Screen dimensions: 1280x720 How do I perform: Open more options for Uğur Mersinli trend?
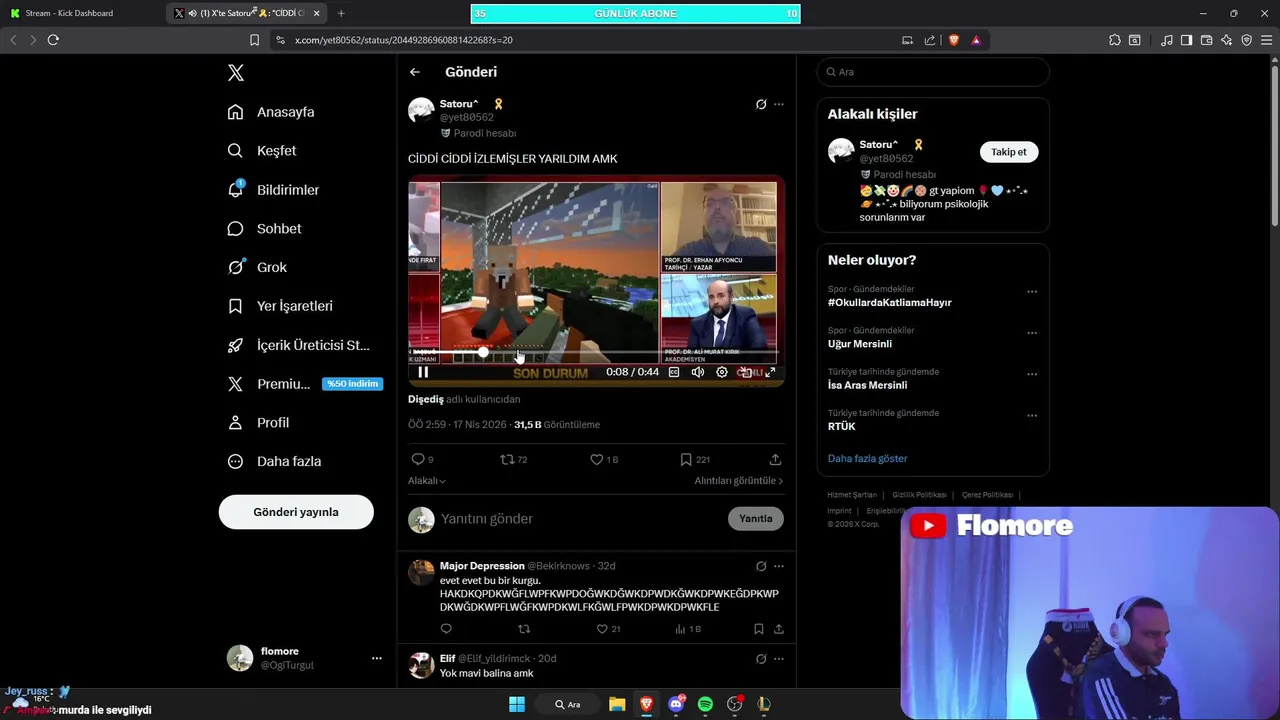[x=1032, y=333]
